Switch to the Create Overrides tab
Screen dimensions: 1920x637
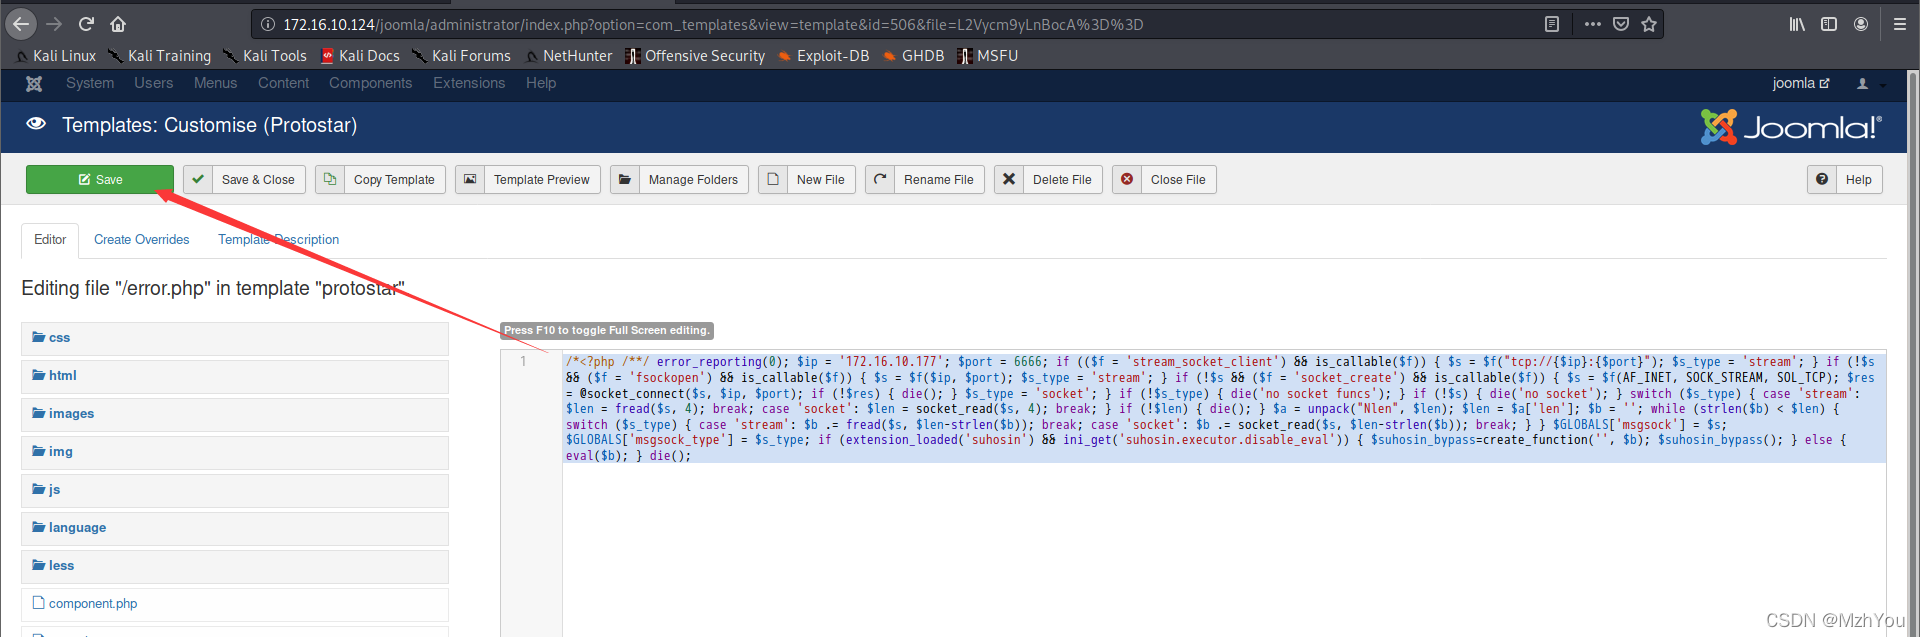[x=142, y=240]
